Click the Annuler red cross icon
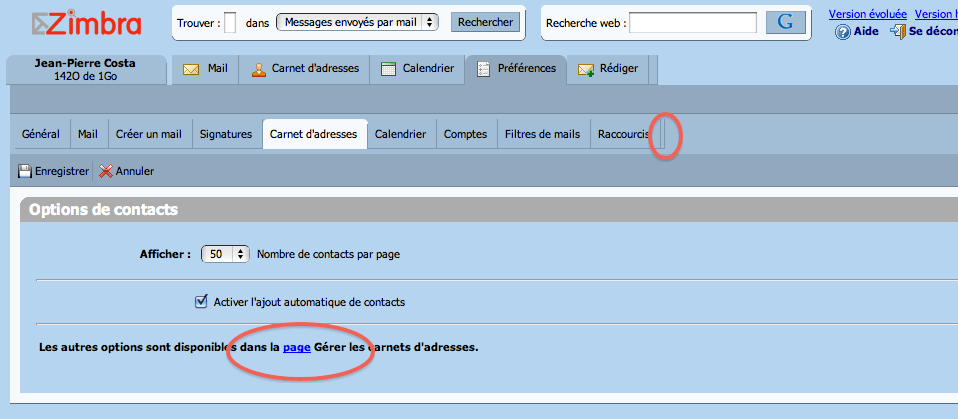The width and height of the screenshot is (958, 419). (106, 172)
